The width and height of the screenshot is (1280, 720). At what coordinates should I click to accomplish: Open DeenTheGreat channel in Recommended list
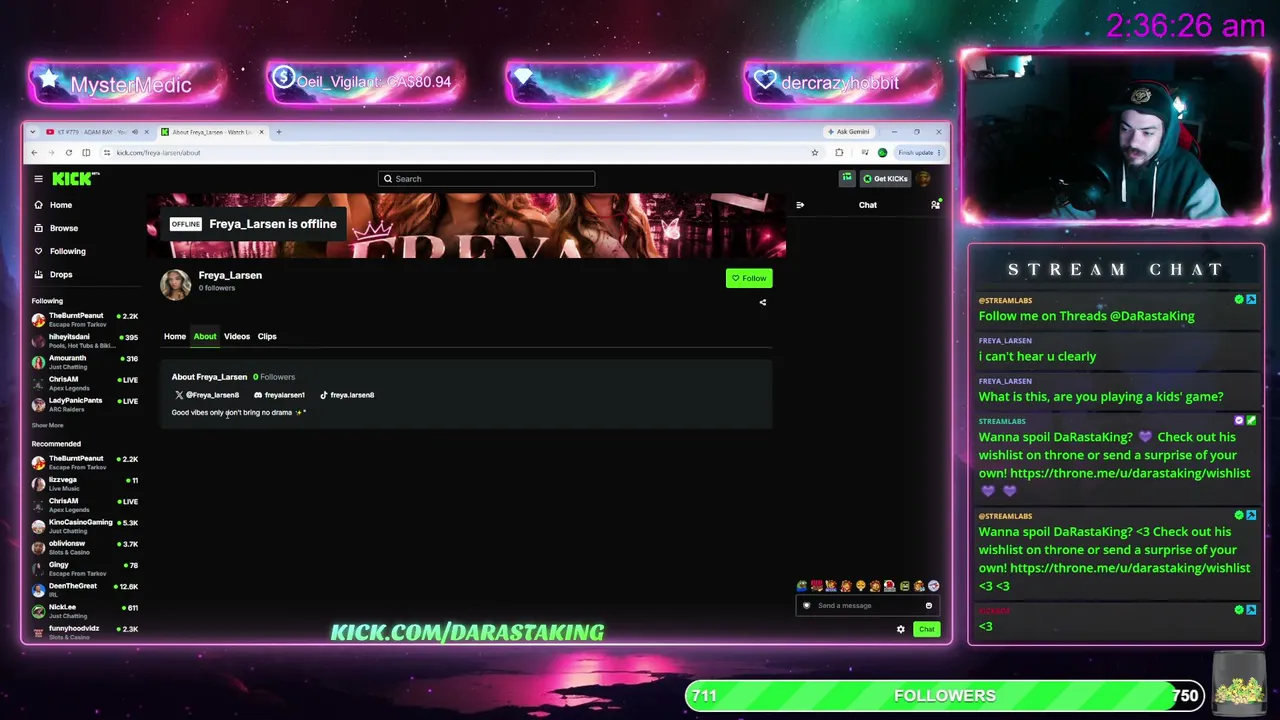click(85, 590)
